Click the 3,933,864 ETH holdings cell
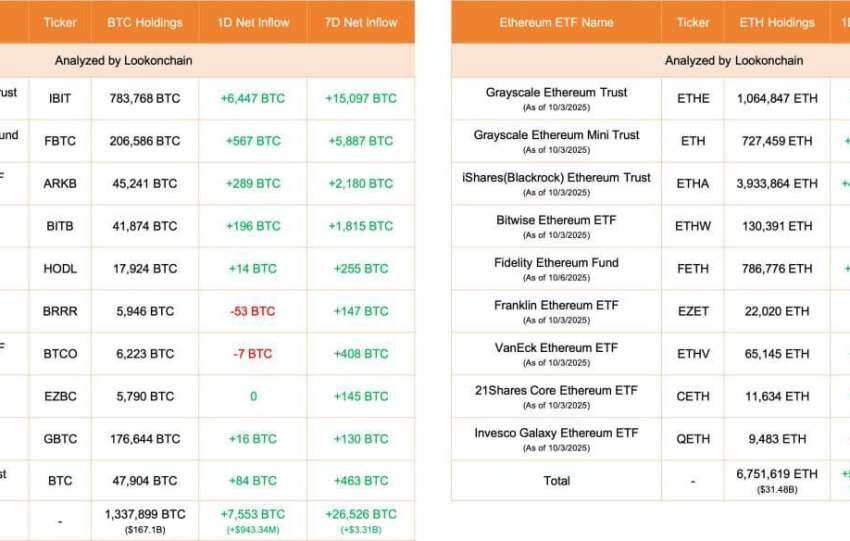Image resolution: width=850 pixels, height=541 pixels. click(776, 184)
